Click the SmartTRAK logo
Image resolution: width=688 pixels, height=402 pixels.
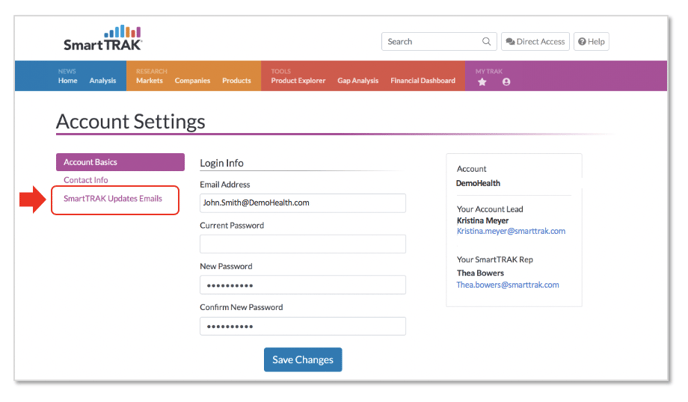point(103,38)
